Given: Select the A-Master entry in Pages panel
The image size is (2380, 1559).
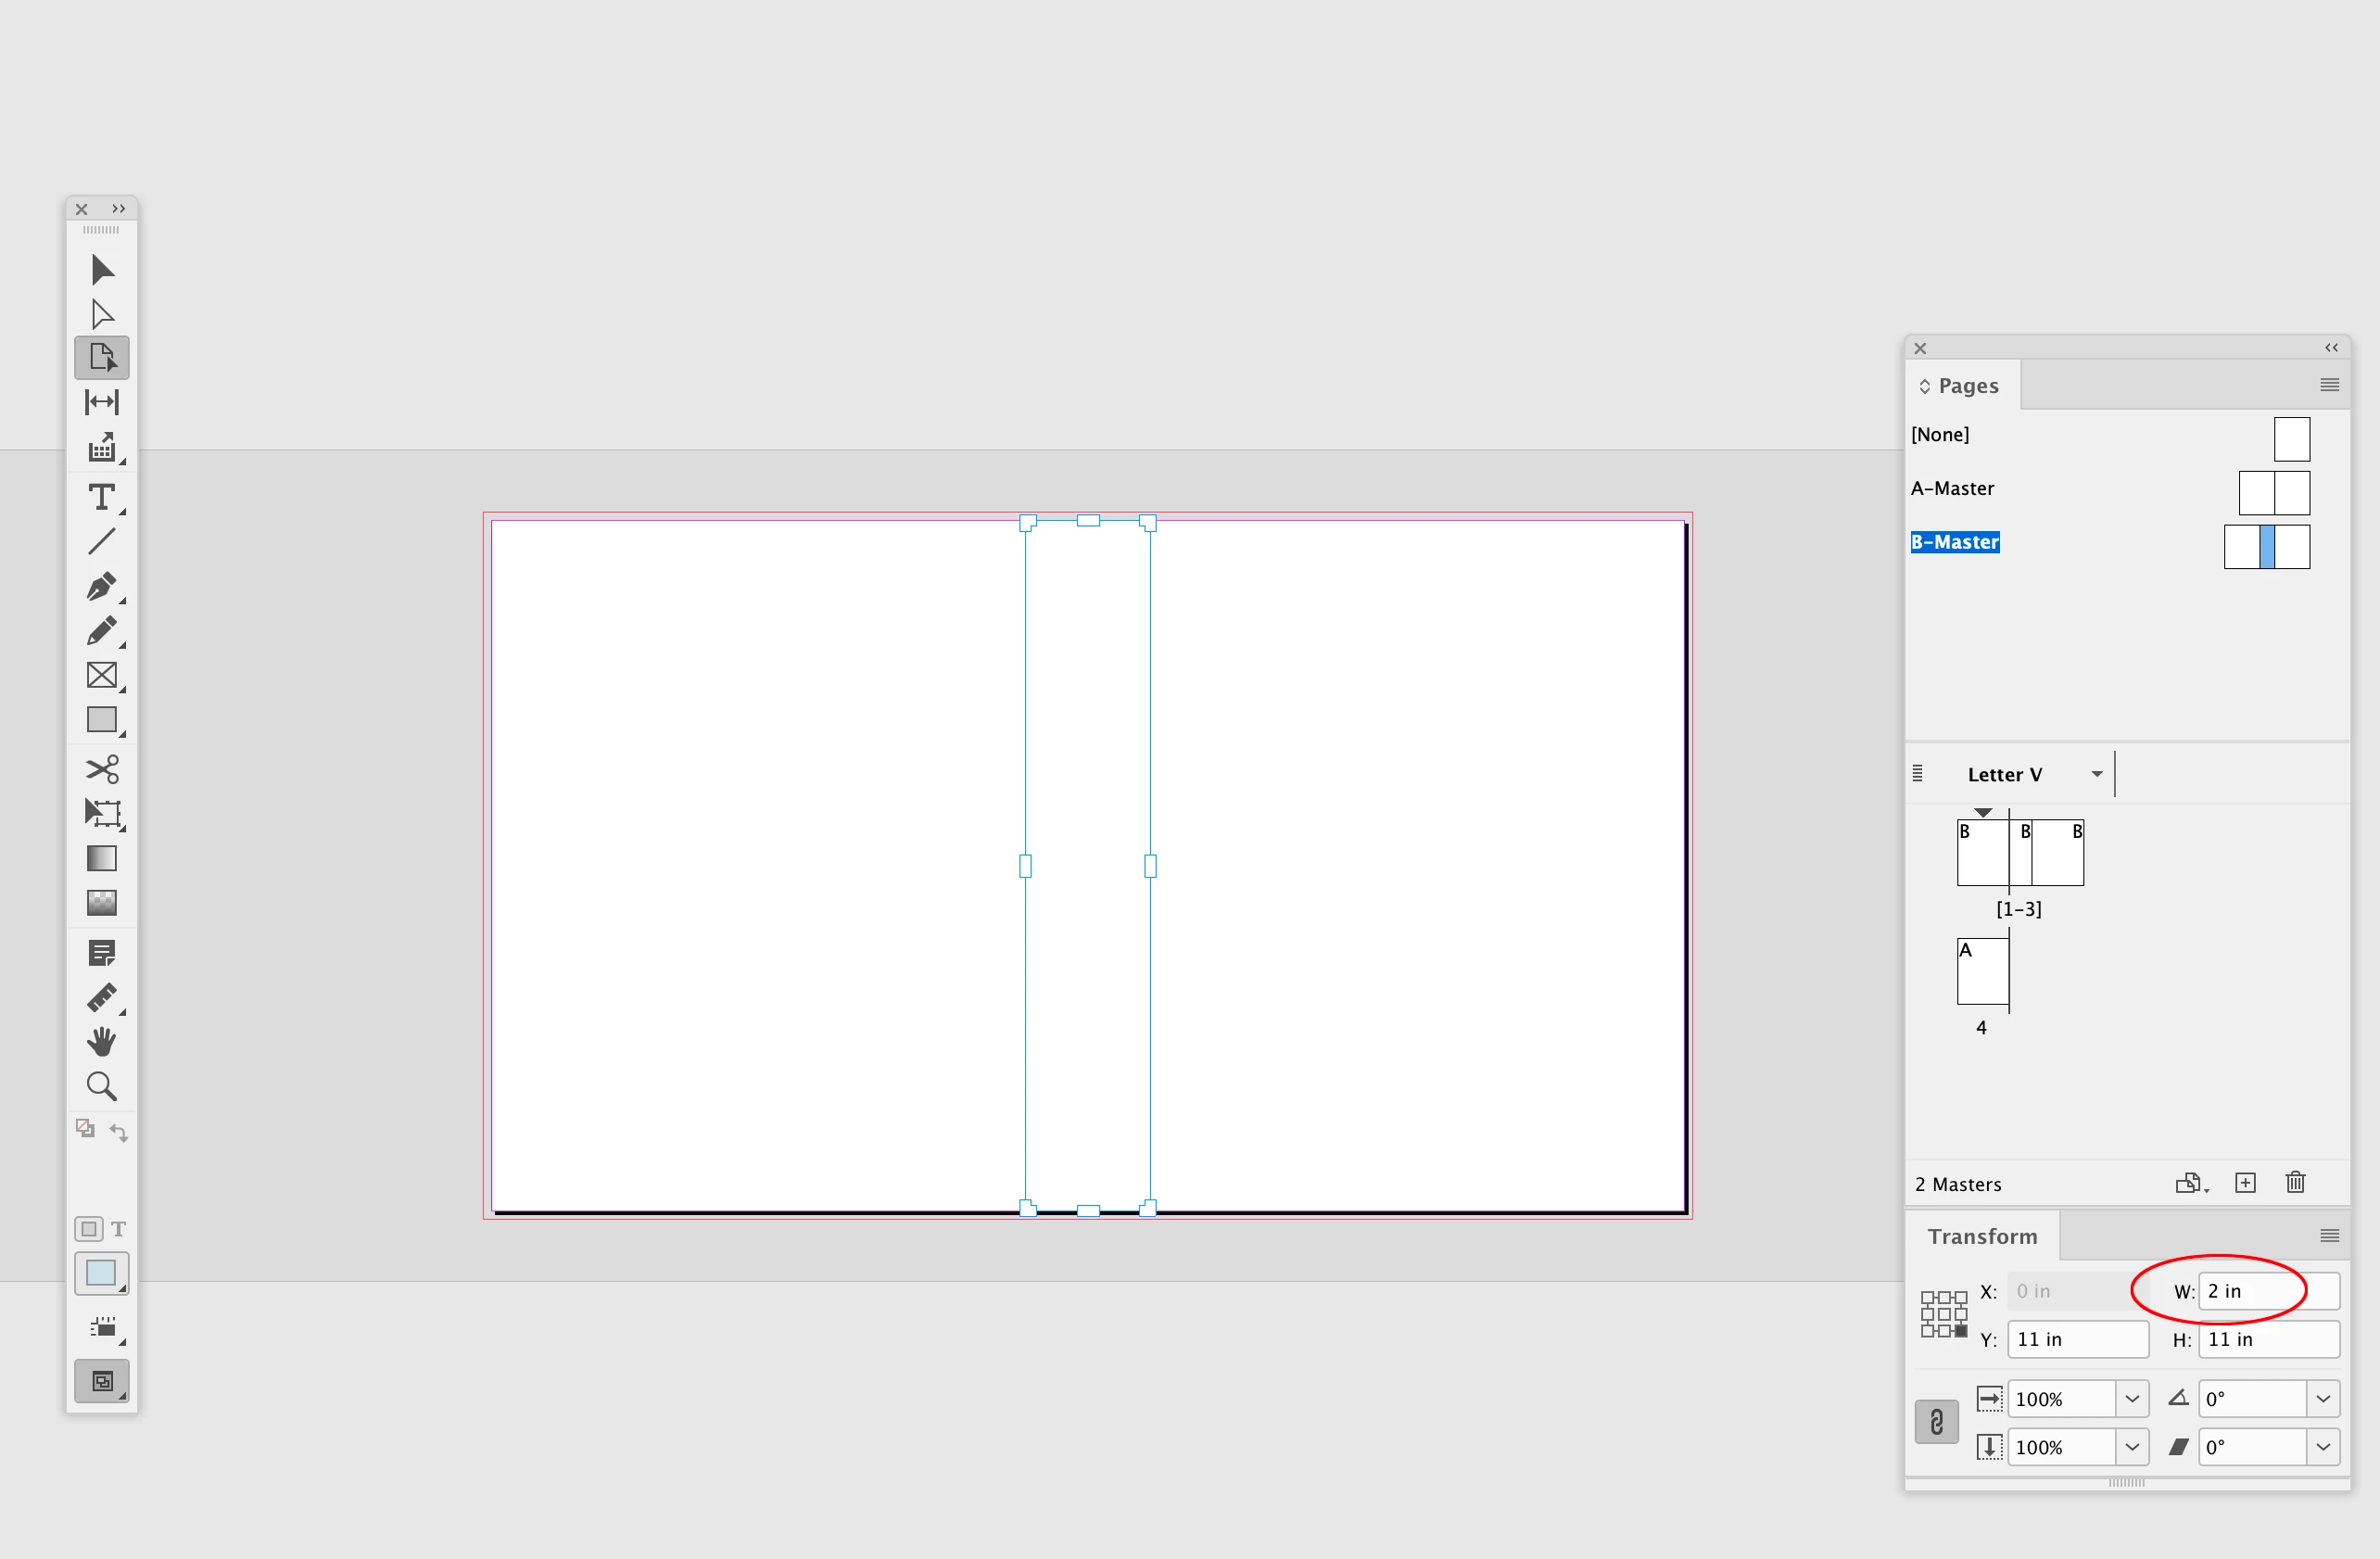Looking at the screenshot, I should pos(1952,488).
